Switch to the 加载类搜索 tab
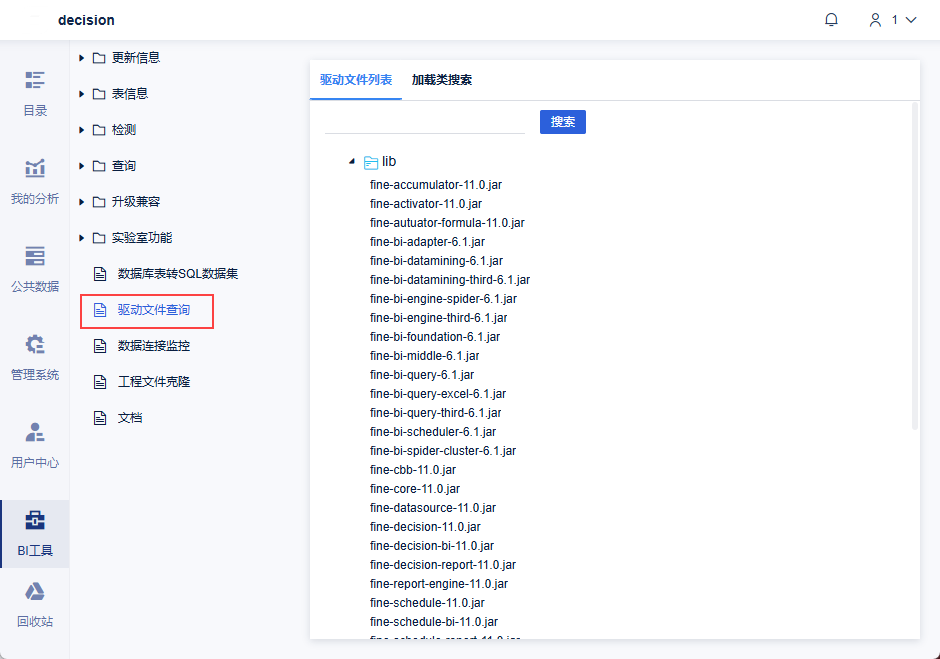This screenshot has width=940, height=659. [x=442, y=80]
